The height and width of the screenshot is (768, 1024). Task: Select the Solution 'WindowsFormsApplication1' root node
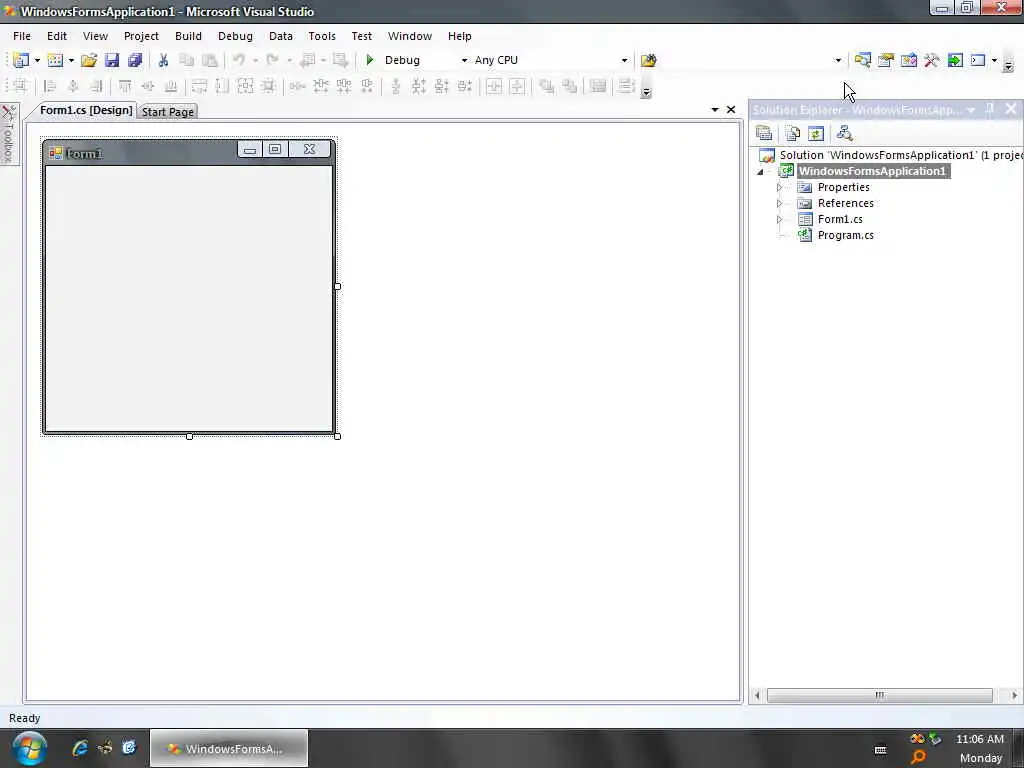901,155
